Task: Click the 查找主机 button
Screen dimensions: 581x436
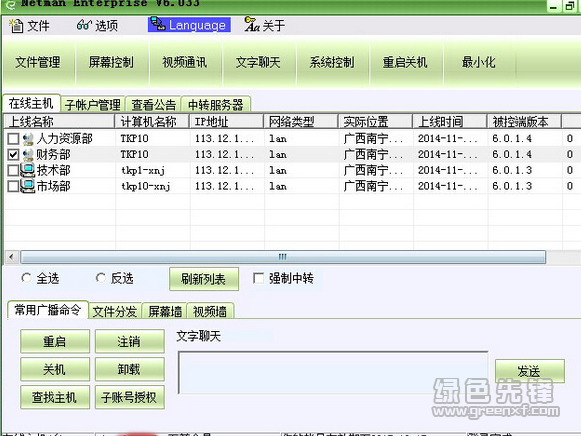Action: pos(55,397)
